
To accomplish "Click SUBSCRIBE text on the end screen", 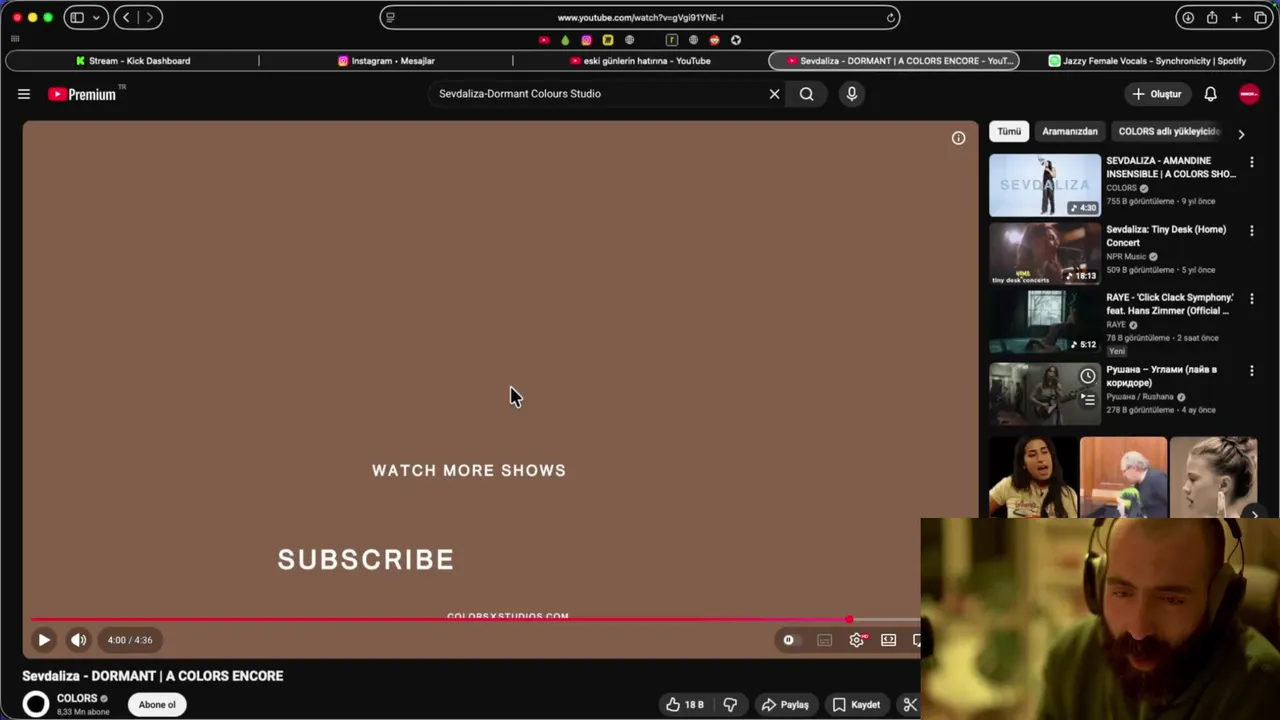I will tap(366, 559).
